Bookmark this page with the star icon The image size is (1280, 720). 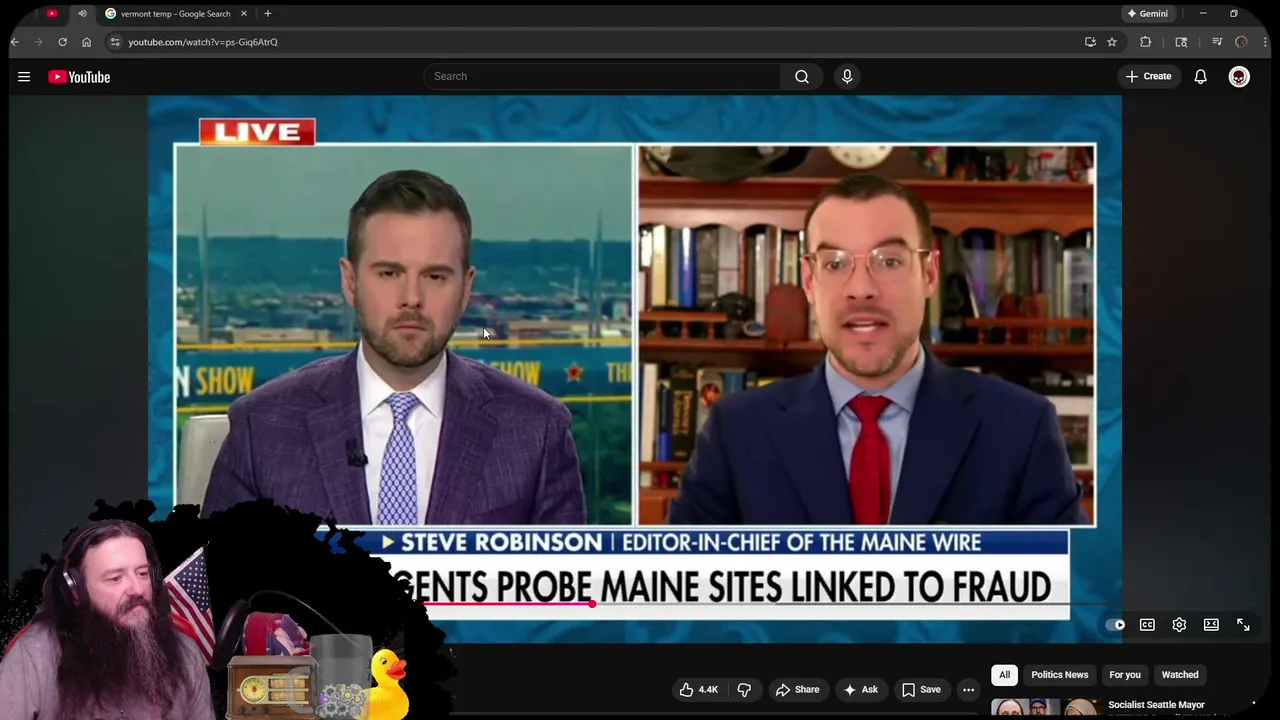pyautogui.click(x=1112, y=42)
